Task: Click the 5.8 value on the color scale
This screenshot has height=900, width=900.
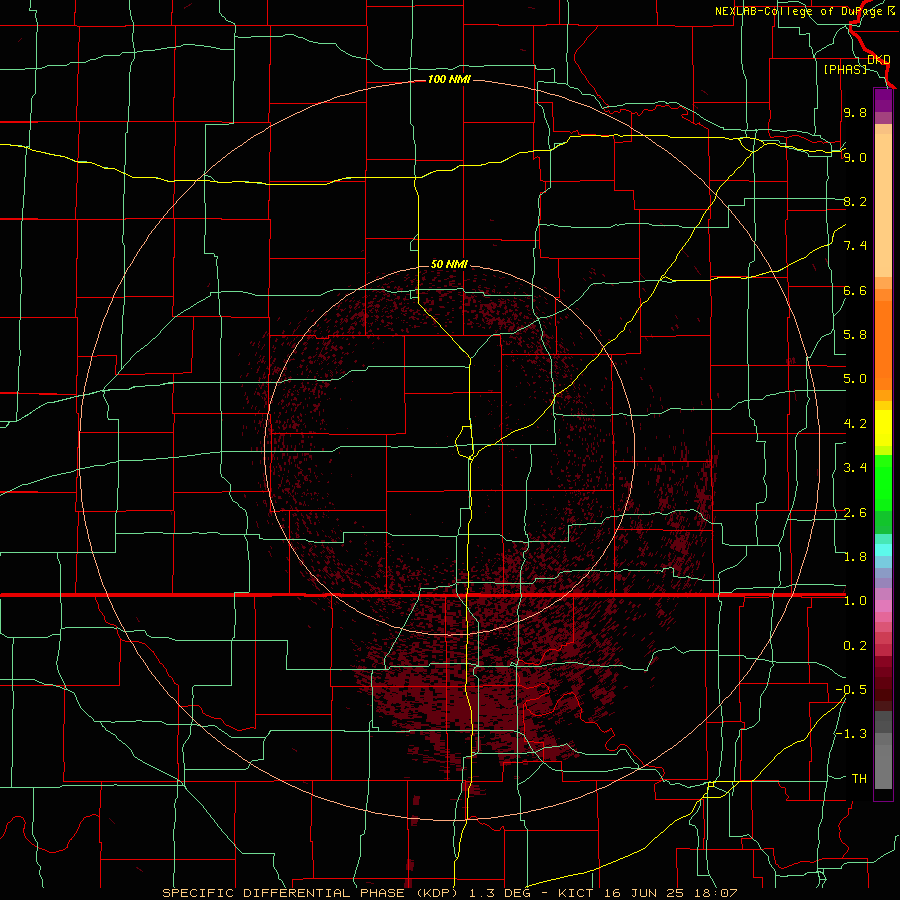Action: click(x=855, y=335)
